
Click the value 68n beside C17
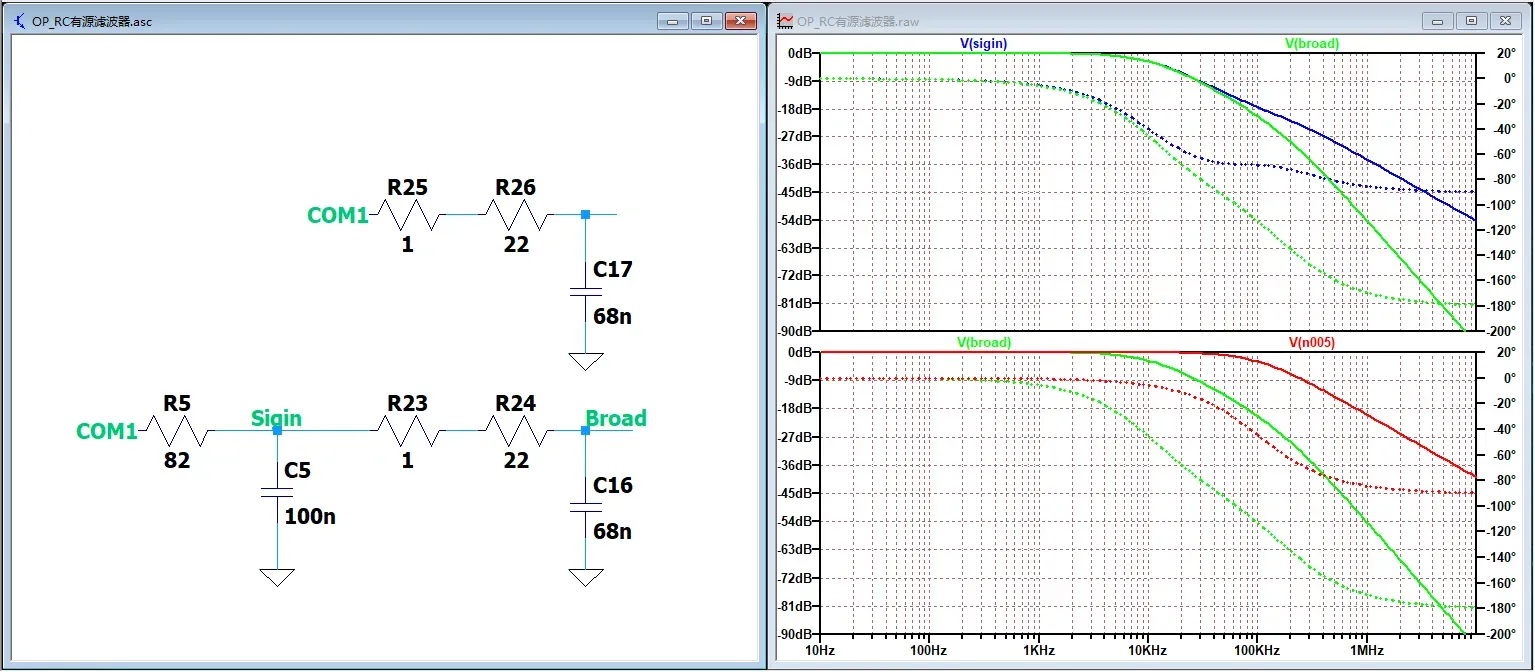pyautogui.click(x=613, y=316)
